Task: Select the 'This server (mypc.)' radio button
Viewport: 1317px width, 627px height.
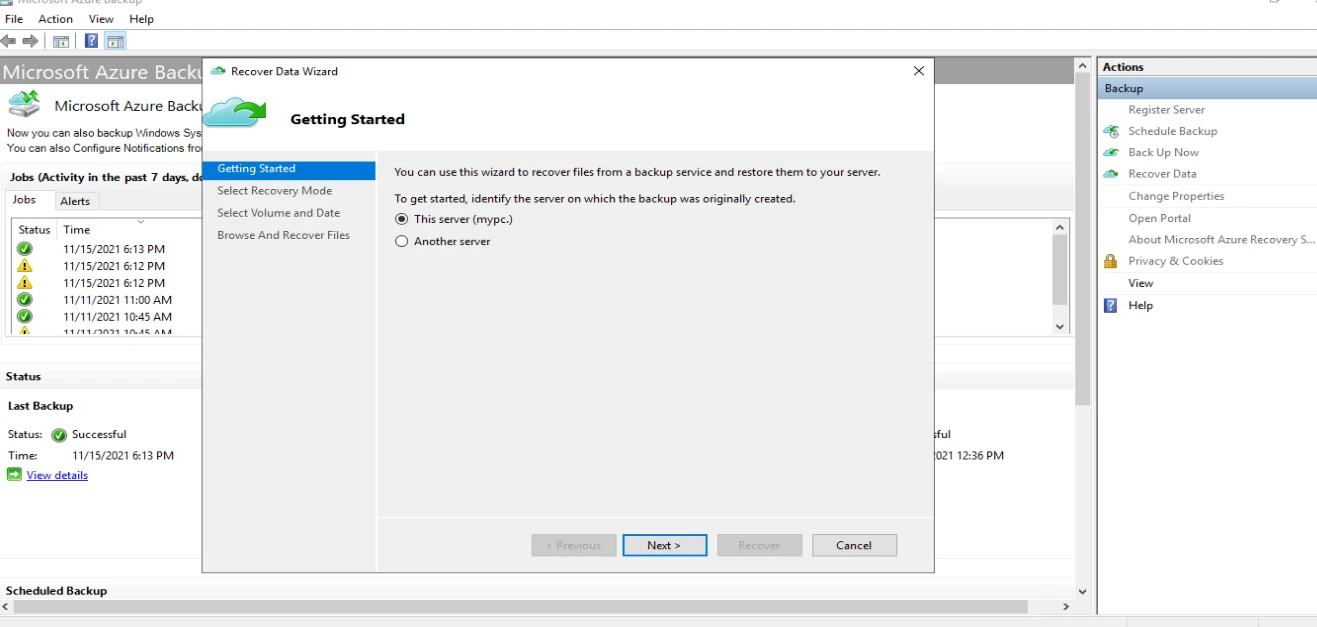Action: coord(401,219)
